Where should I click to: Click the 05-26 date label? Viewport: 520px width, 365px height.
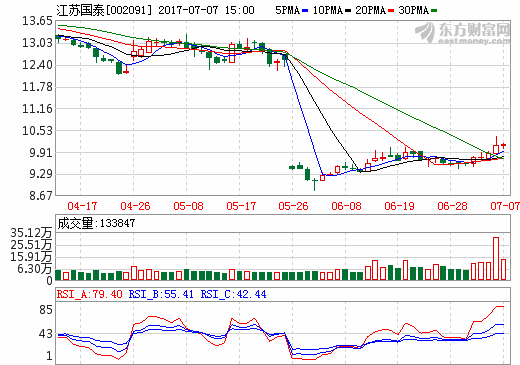click(x=293, y=206)
